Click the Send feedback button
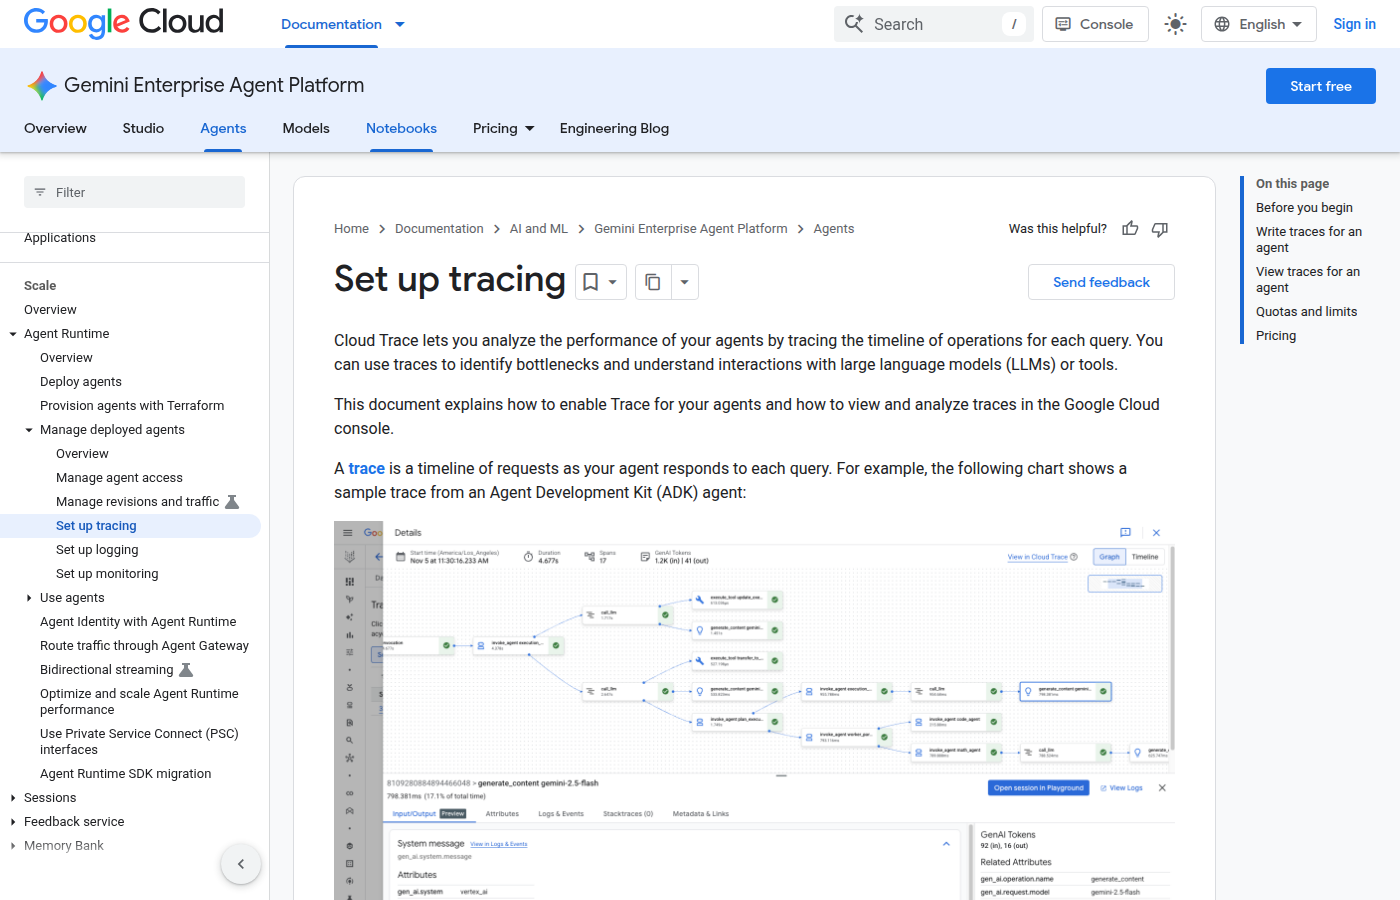Screen dimensions: 1400x900 point(1101,282)
